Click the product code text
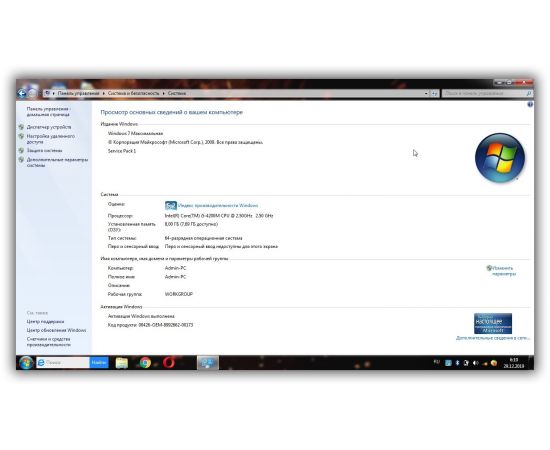This screenshot has width=550, height=450. pos(150,325)
